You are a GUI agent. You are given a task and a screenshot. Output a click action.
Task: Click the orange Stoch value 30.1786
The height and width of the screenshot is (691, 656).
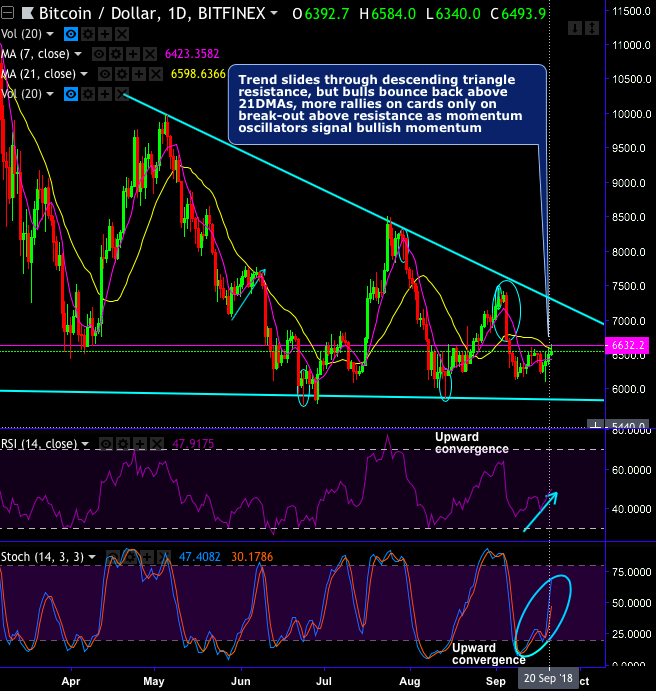click(252, 557)
